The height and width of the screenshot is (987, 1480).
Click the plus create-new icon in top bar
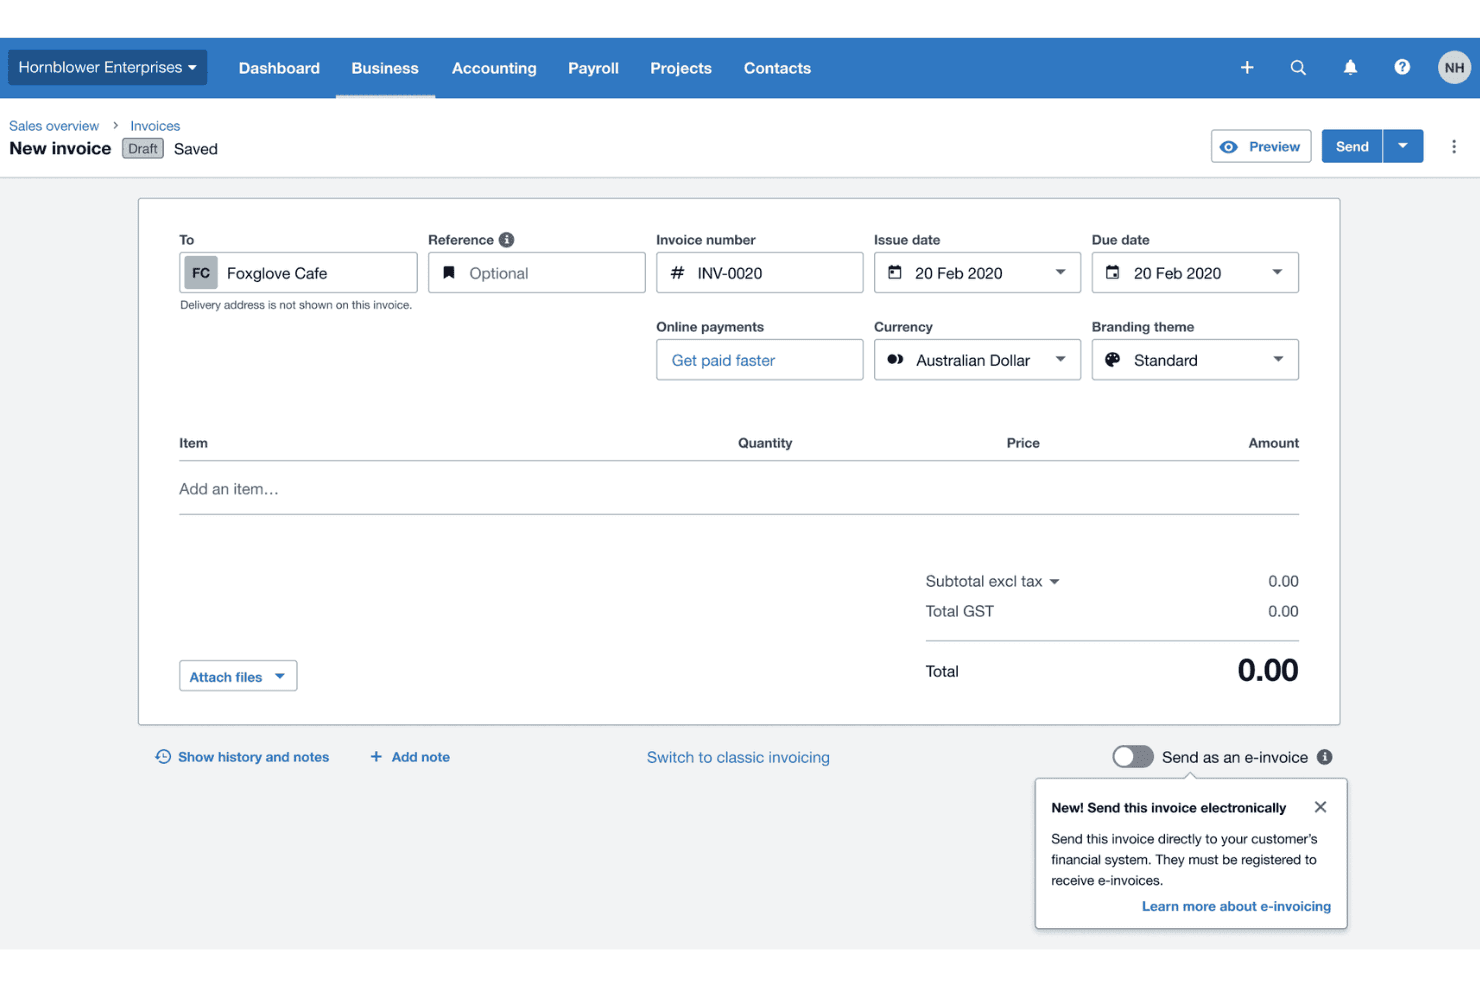(x=1247, y=68)
